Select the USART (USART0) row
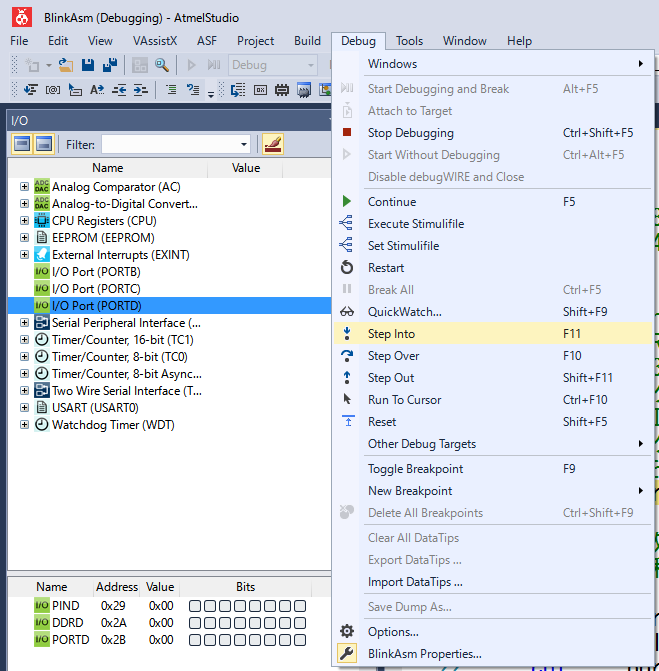The width and height of the screenshot is (659, 671). coord(169,408)
